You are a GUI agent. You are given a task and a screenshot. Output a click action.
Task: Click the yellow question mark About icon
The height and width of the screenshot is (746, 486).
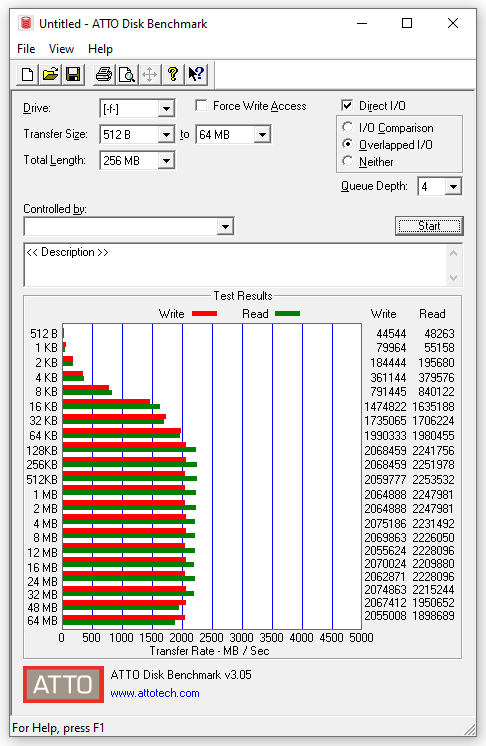coord(173,75)
